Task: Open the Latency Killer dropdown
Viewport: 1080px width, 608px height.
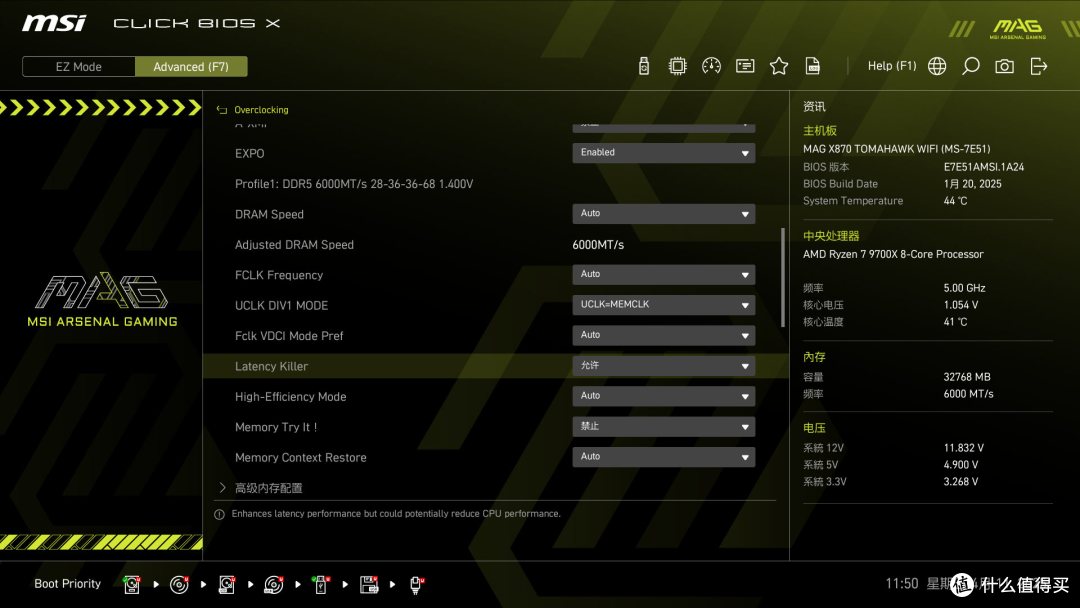Action: point(663,366)
